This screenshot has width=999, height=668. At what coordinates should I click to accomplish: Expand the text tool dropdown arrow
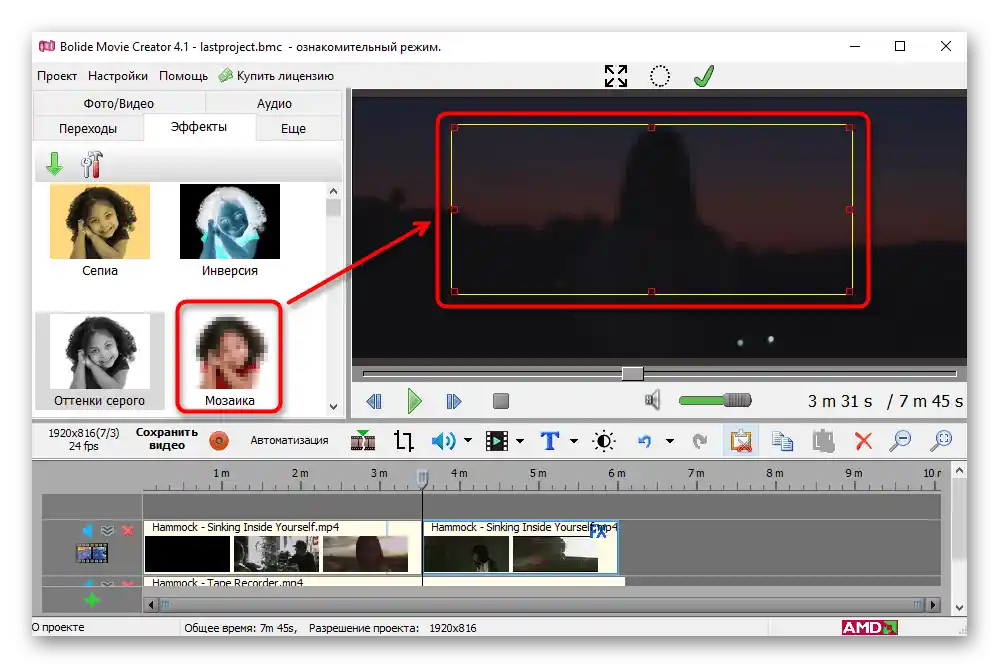tap(573, 440)
